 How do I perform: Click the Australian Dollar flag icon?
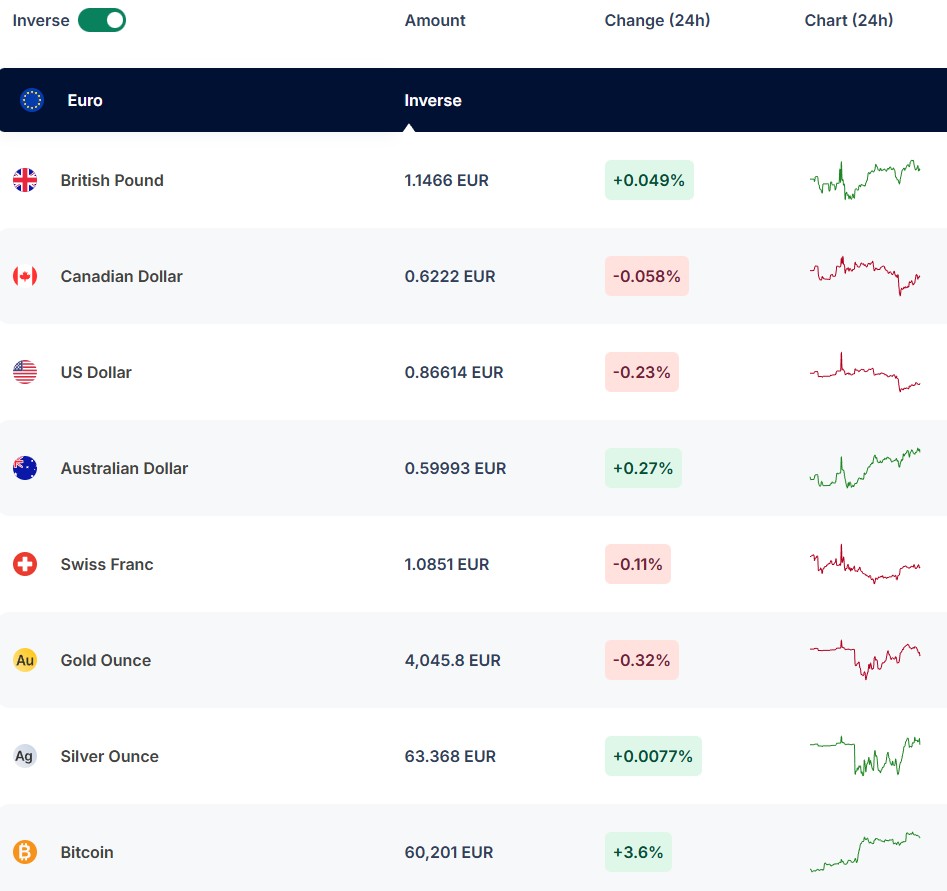(x=25, y=468)
